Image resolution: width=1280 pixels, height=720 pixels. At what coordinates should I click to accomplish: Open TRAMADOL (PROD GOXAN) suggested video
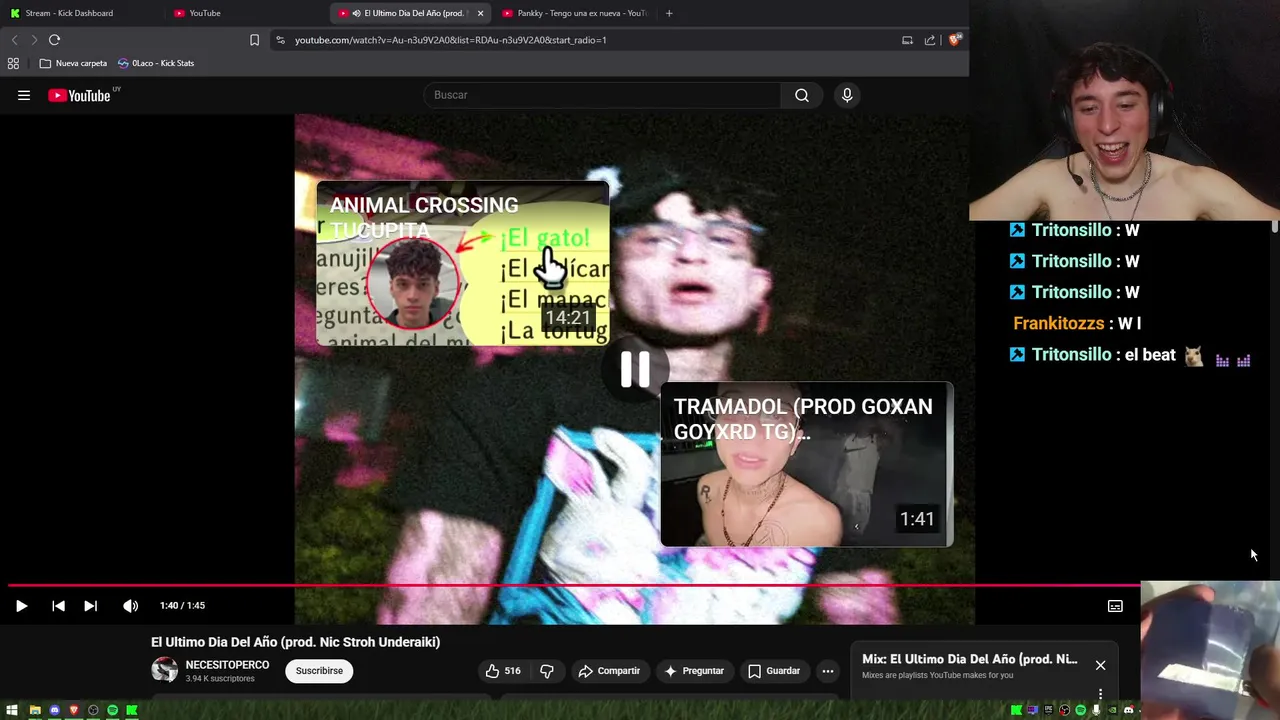tap(806, 464)
